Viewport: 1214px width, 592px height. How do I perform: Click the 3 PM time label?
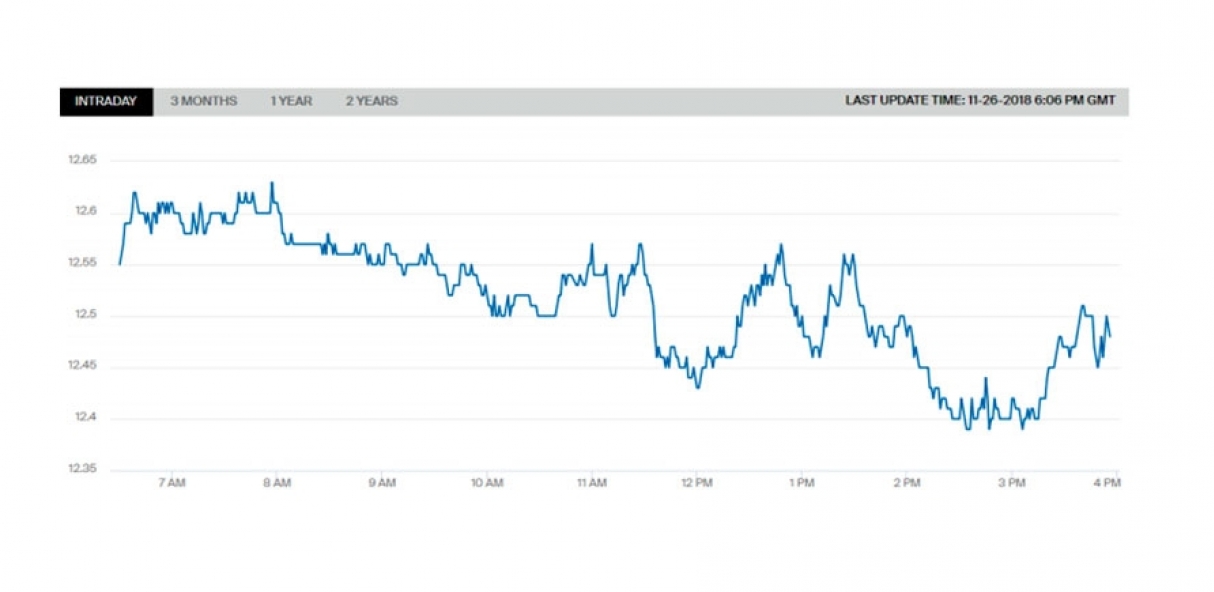(1011, 484)
